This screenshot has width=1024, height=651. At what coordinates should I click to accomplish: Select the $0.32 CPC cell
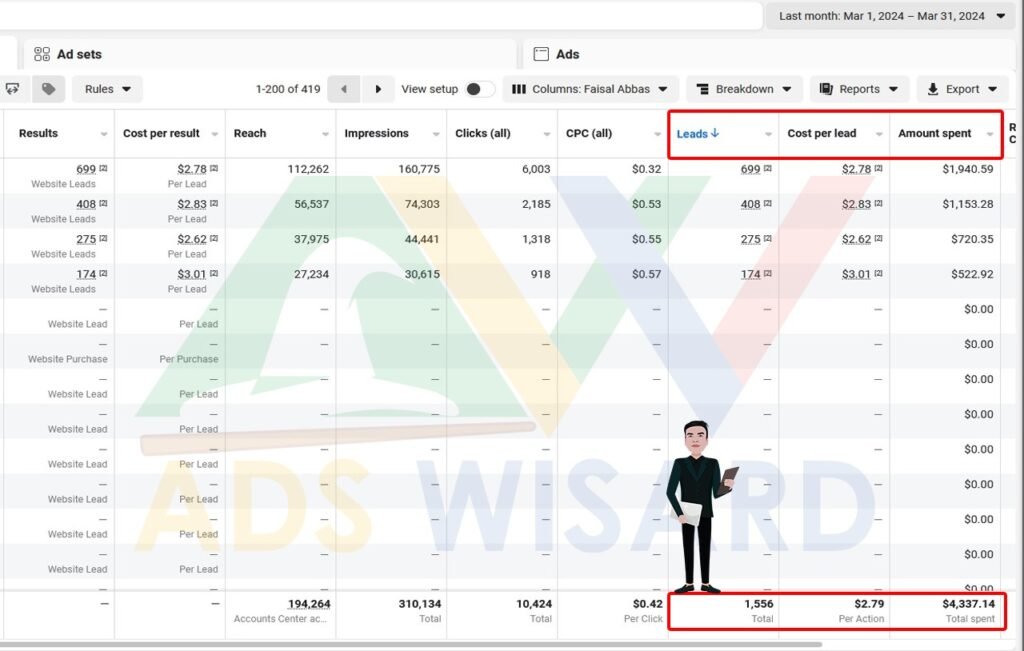[x=647, y=169]
